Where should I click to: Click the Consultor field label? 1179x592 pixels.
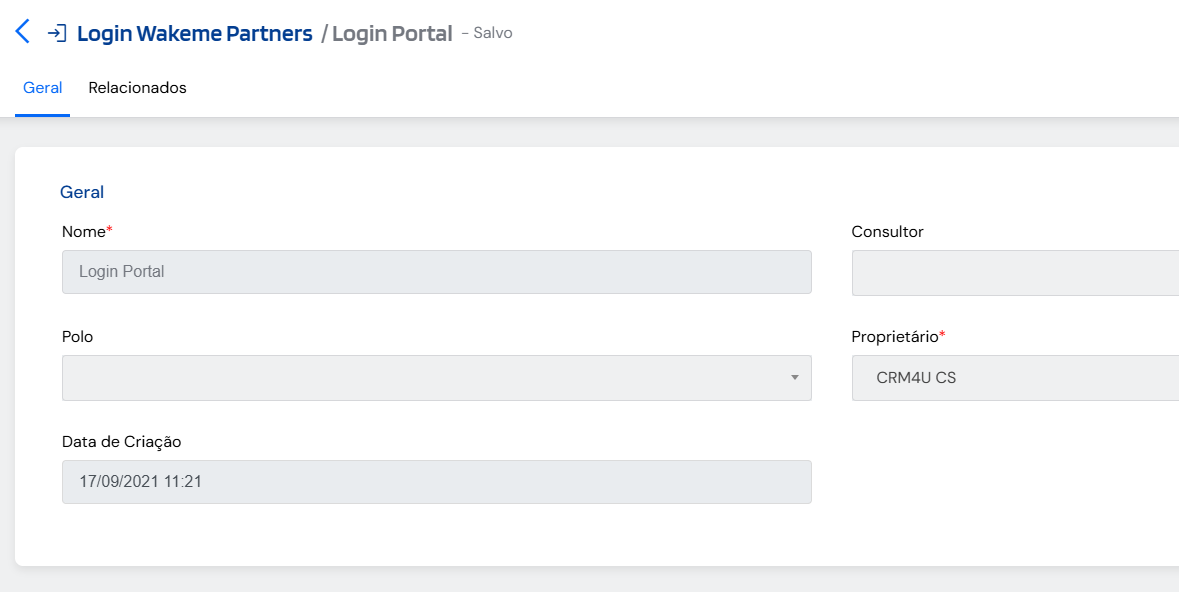coord(887,232)
